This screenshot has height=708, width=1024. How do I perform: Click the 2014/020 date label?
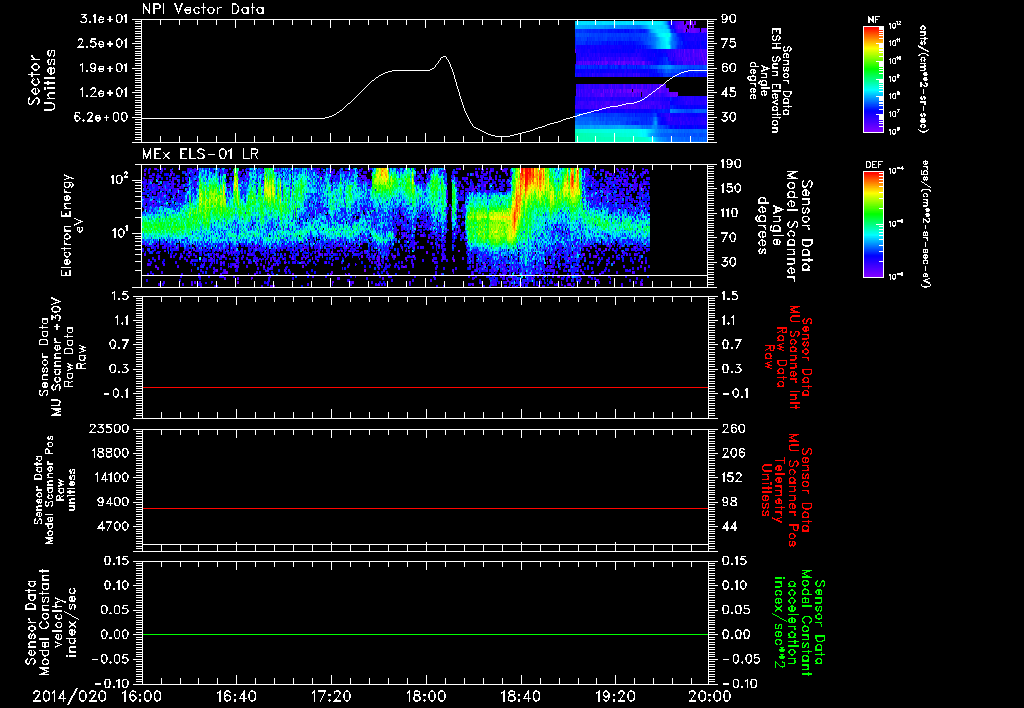pos(69,696)
